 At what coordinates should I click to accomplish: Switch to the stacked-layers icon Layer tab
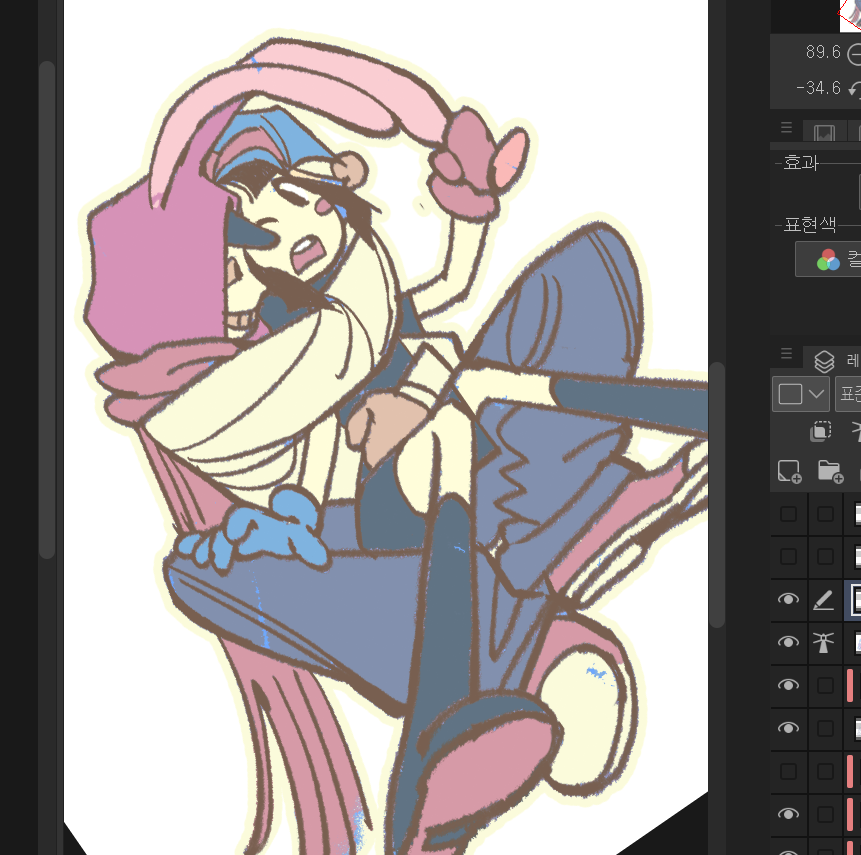(824, 361)
